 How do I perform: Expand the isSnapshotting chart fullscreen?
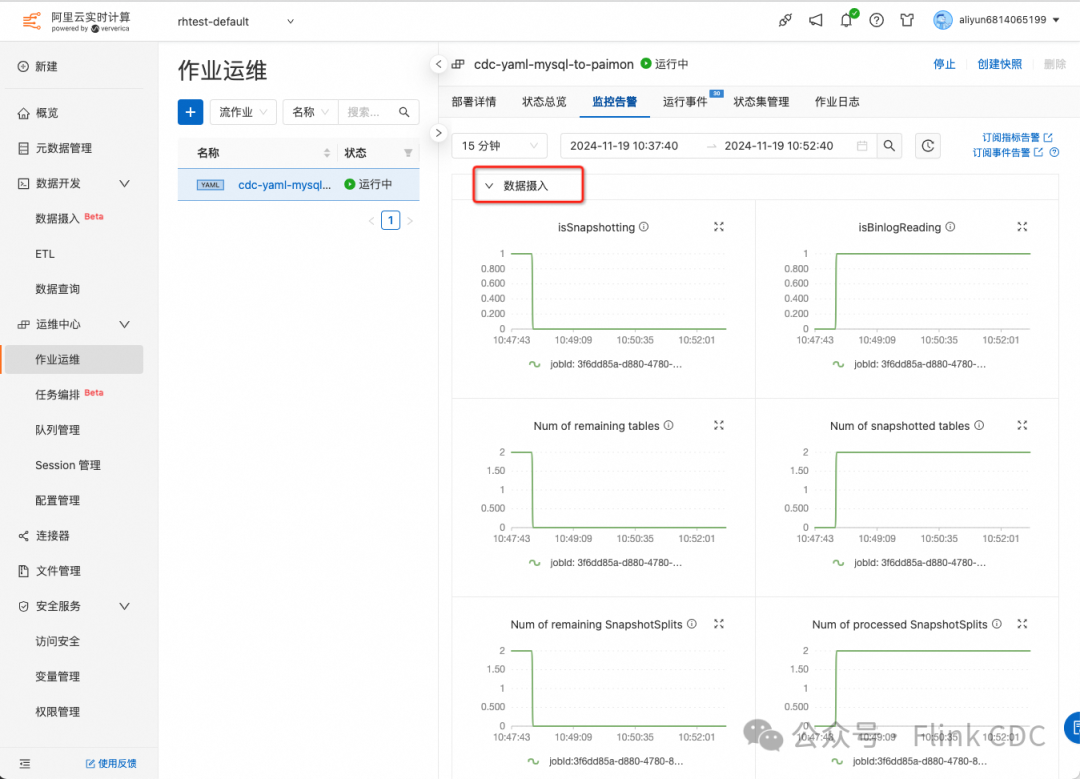tap(718, 227)
